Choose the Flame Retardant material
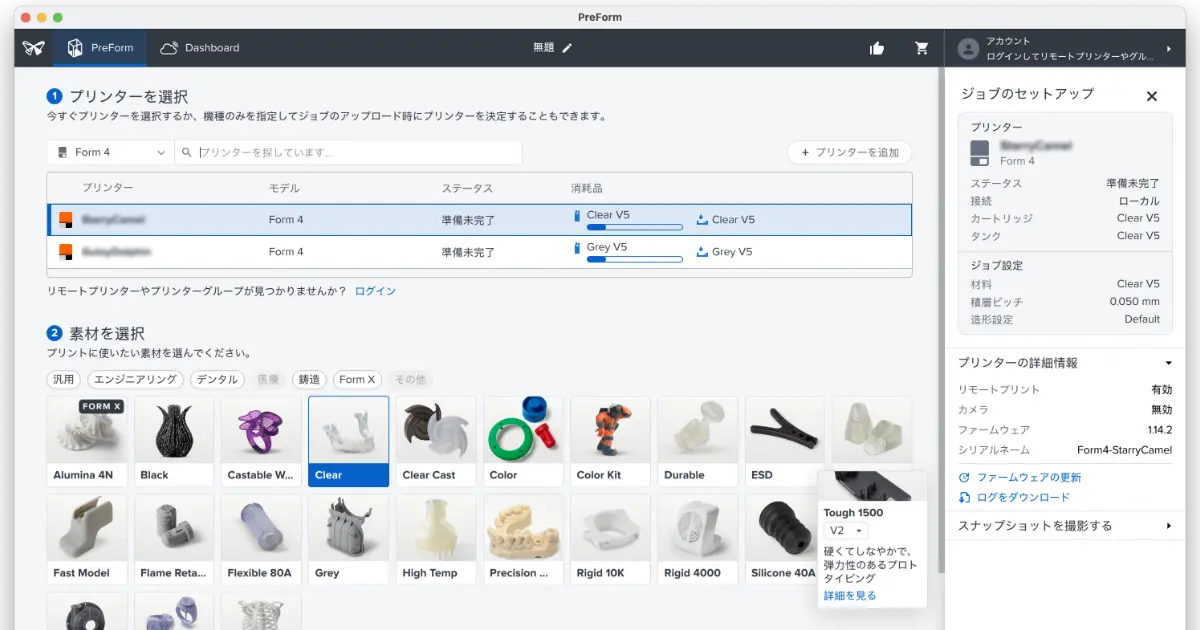This screenshot has width=1200, height=630. pyautogui.click(x=174, y=539)
